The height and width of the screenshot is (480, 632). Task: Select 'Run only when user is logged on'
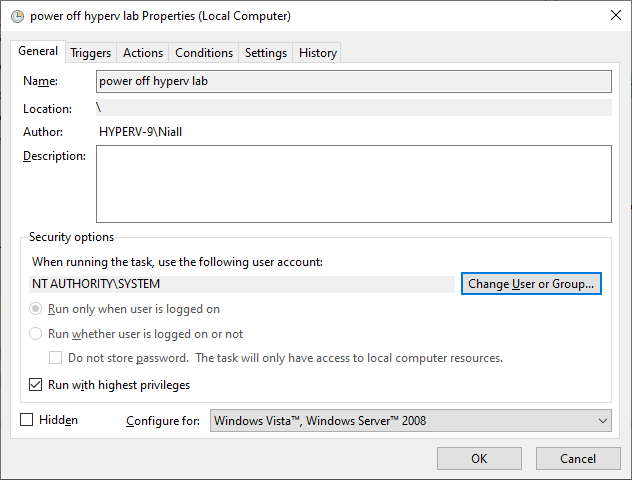[x=125, y=309]
